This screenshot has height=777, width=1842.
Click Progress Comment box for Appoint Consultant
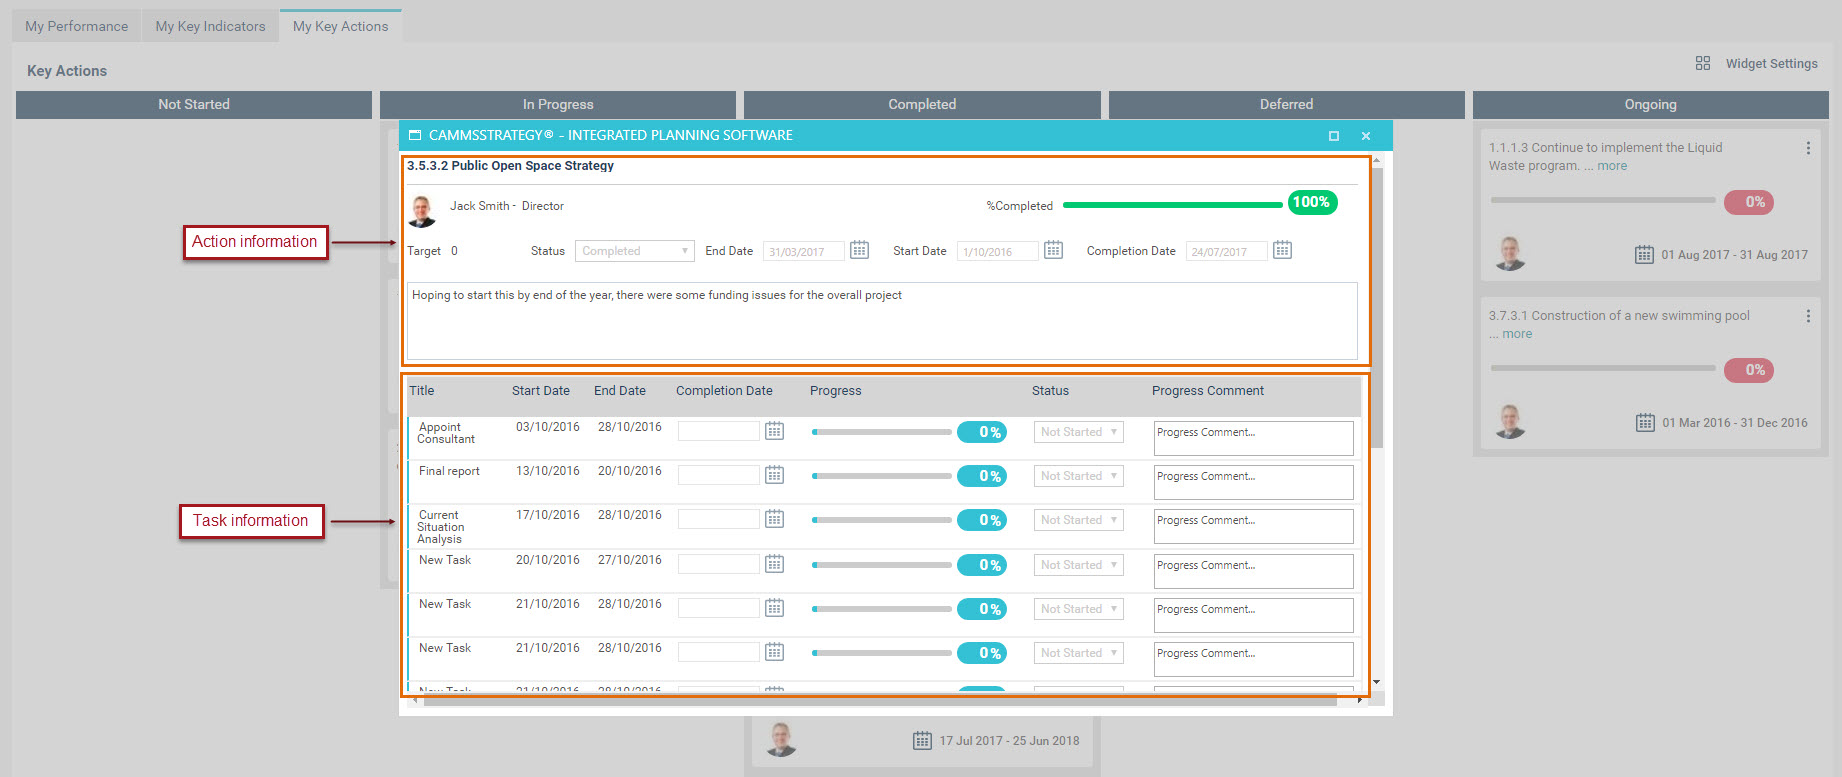coord(1254,438)
